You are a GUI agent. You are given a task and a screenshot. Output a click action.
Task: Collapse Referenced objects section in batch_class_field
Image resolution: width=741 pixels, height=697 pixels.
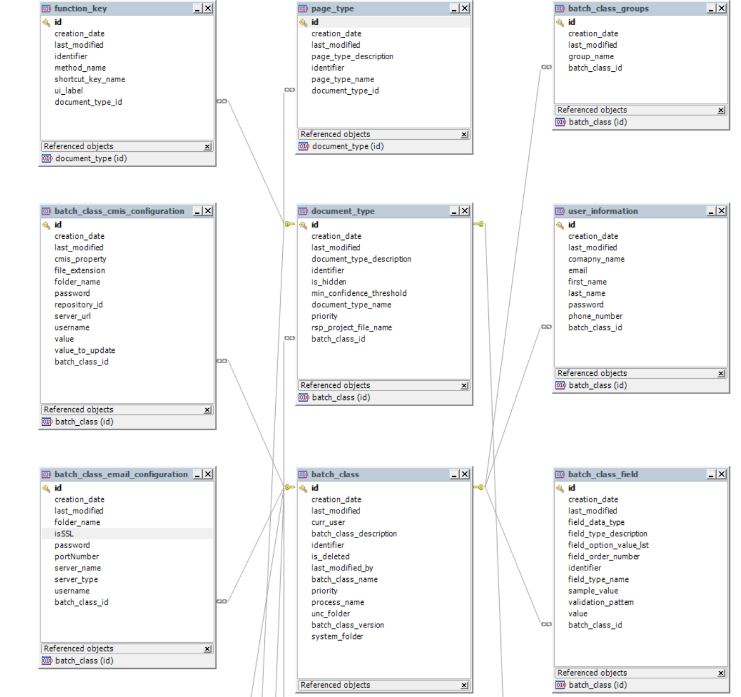pos(721,673)
